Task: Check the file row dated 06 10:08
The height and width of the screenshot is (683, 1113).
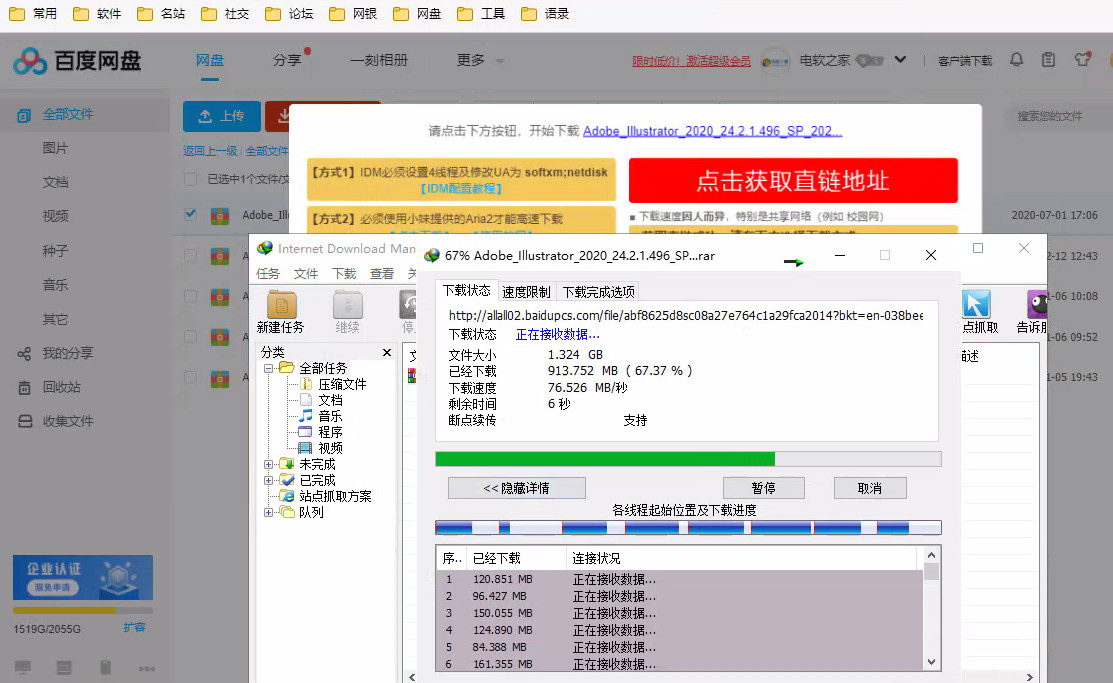Action: point(190,295)
